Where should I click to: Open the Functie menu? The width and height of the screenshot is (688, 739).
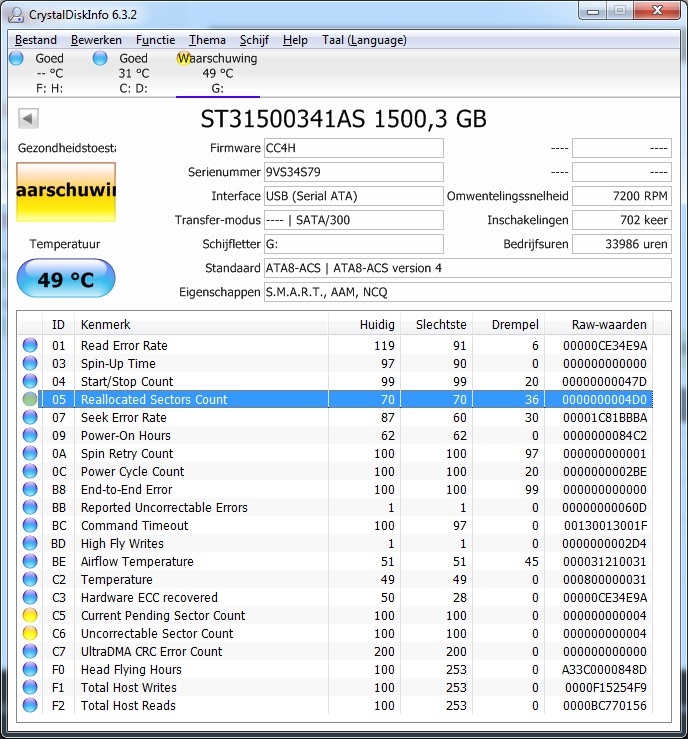pos(155,40)
